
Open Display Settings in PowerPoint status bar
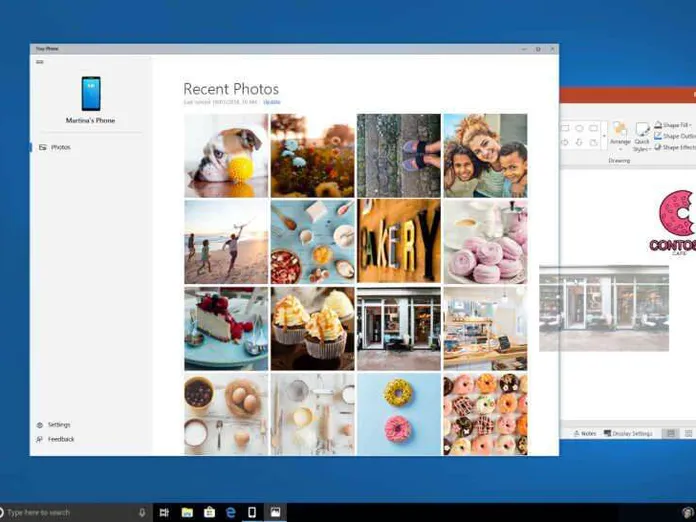coord(629,433)
